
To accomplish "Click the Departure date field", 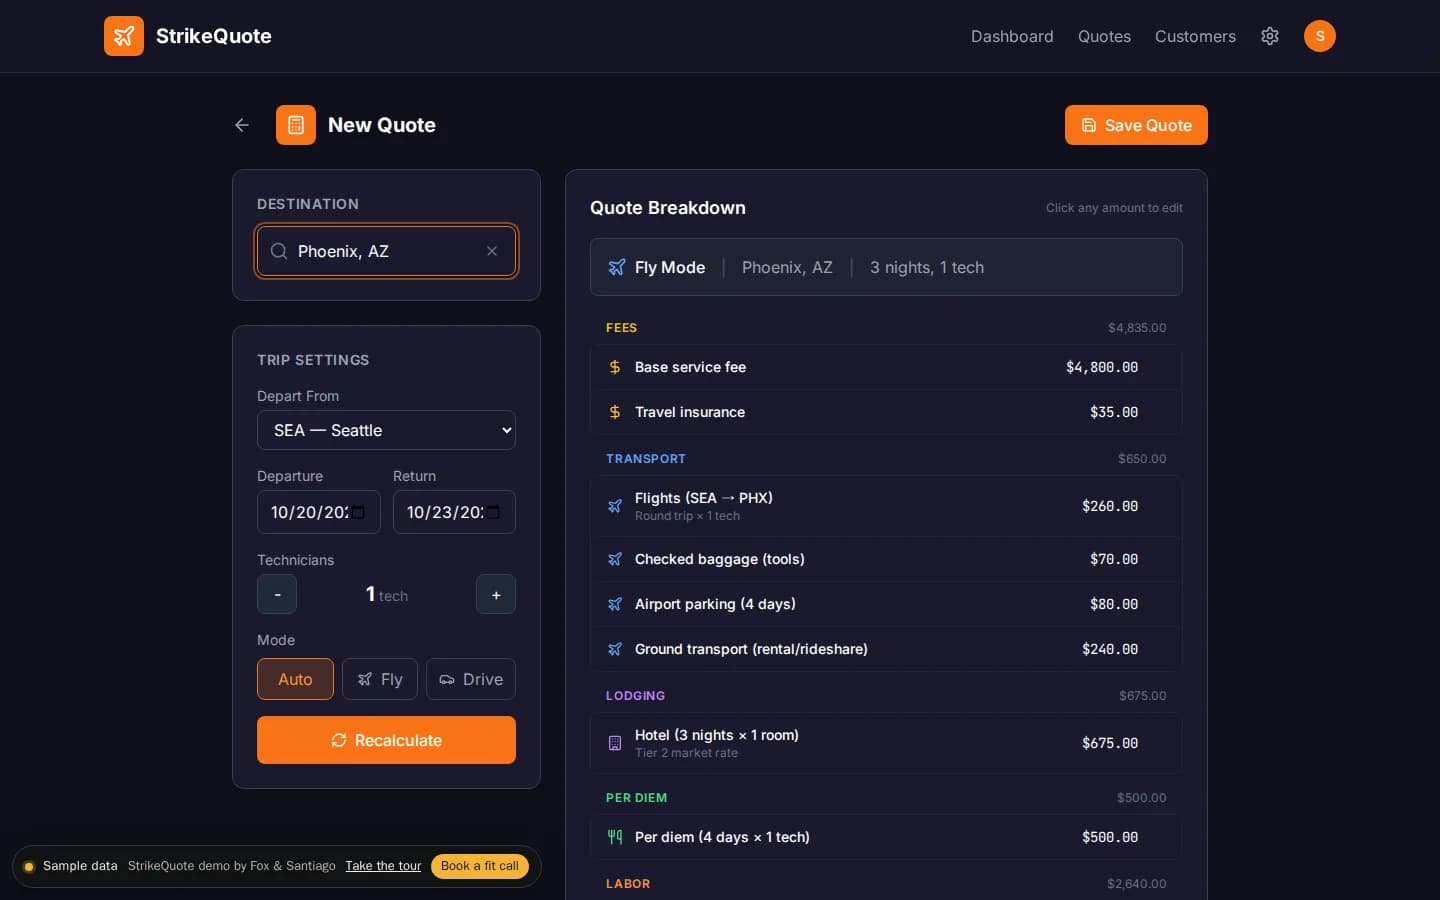I will [x=319, y=512].
